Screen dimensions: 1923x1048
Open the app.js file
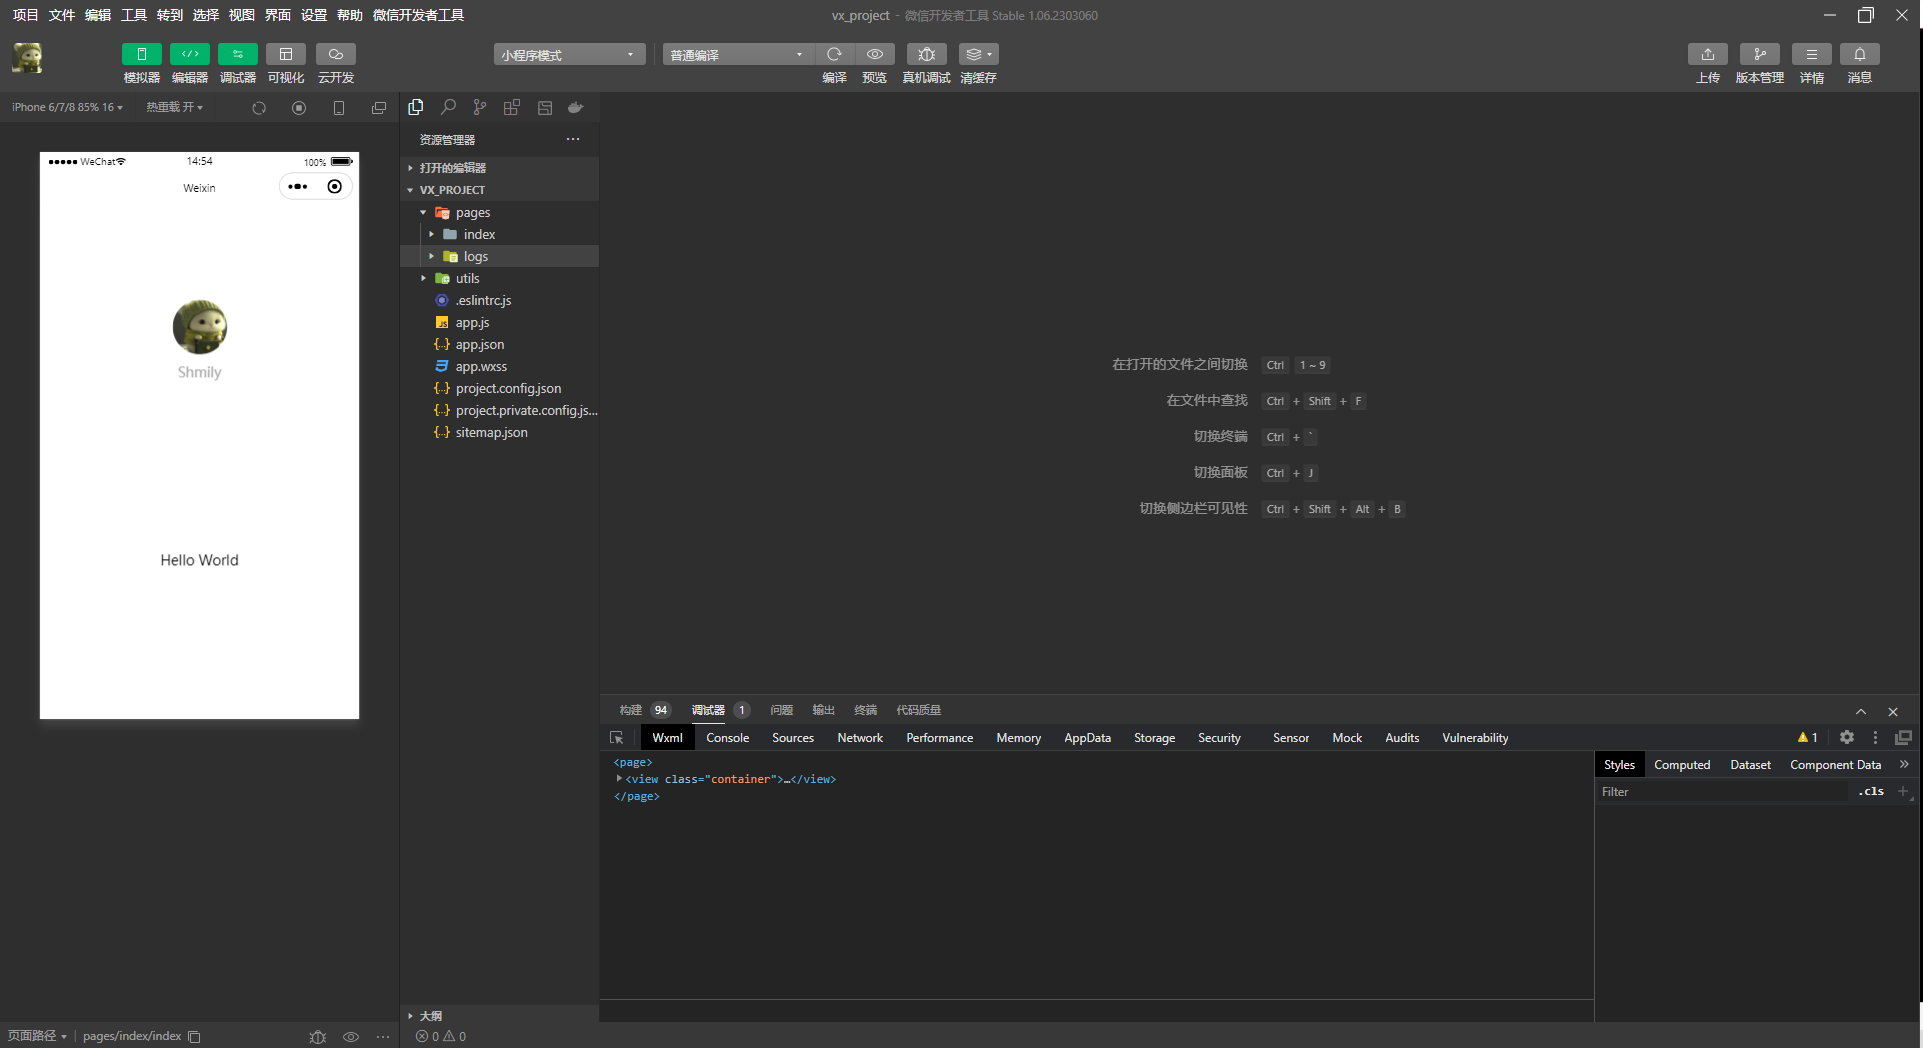[500, 323]
